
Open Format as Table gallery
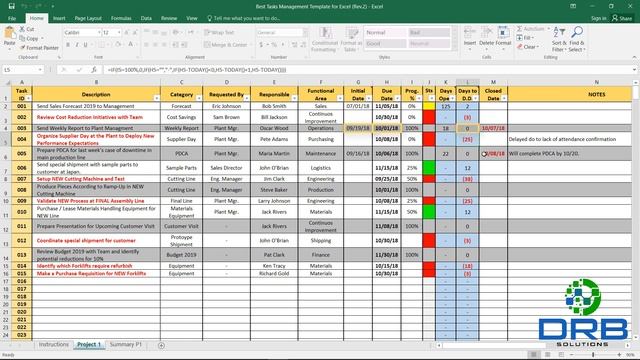[351, 39]
